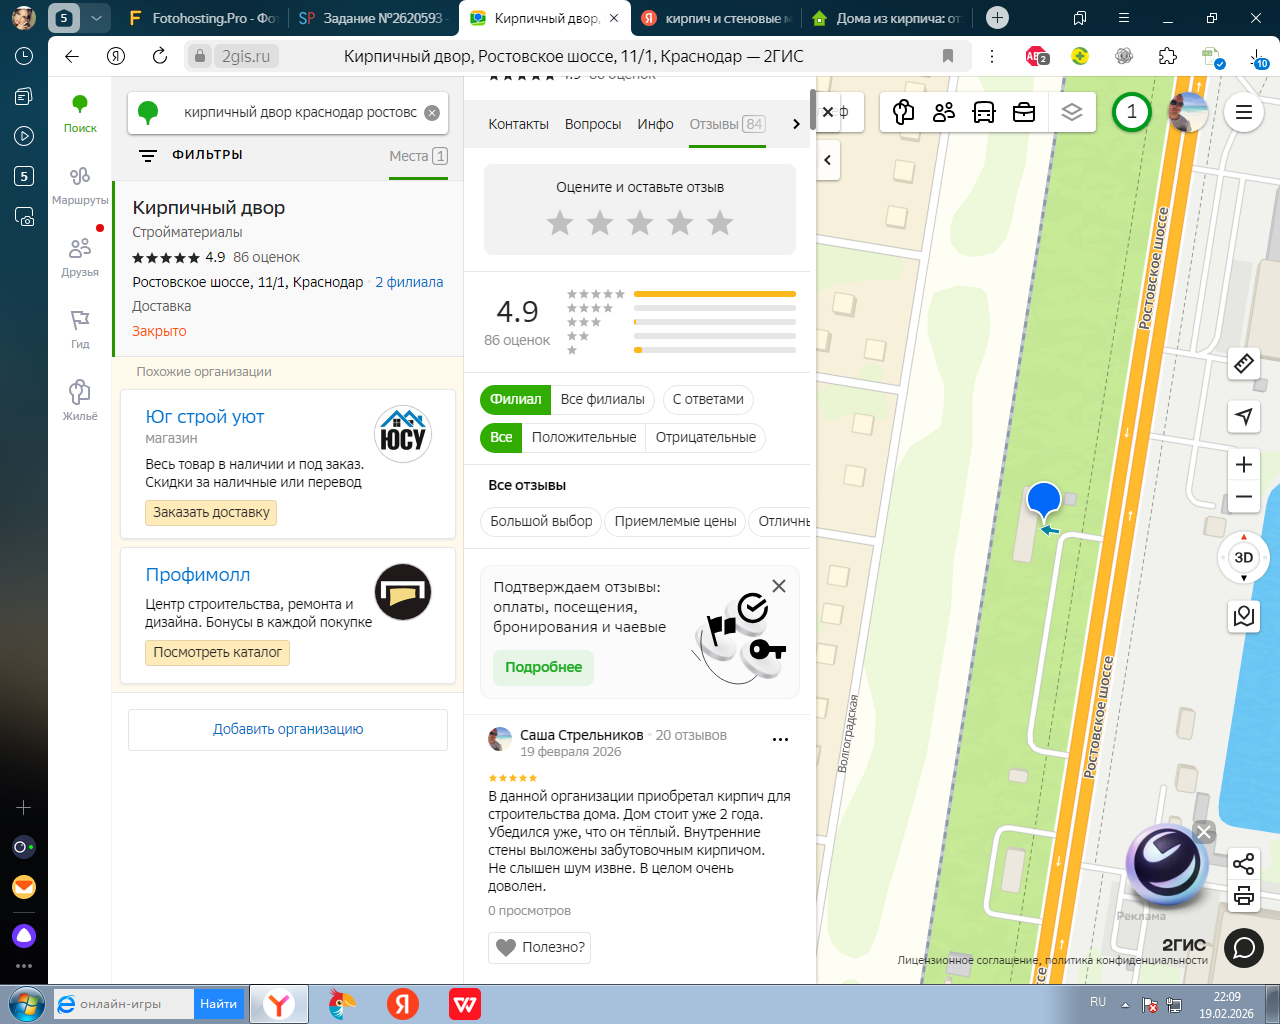Center the map on my location

(x=1244, y=416)
